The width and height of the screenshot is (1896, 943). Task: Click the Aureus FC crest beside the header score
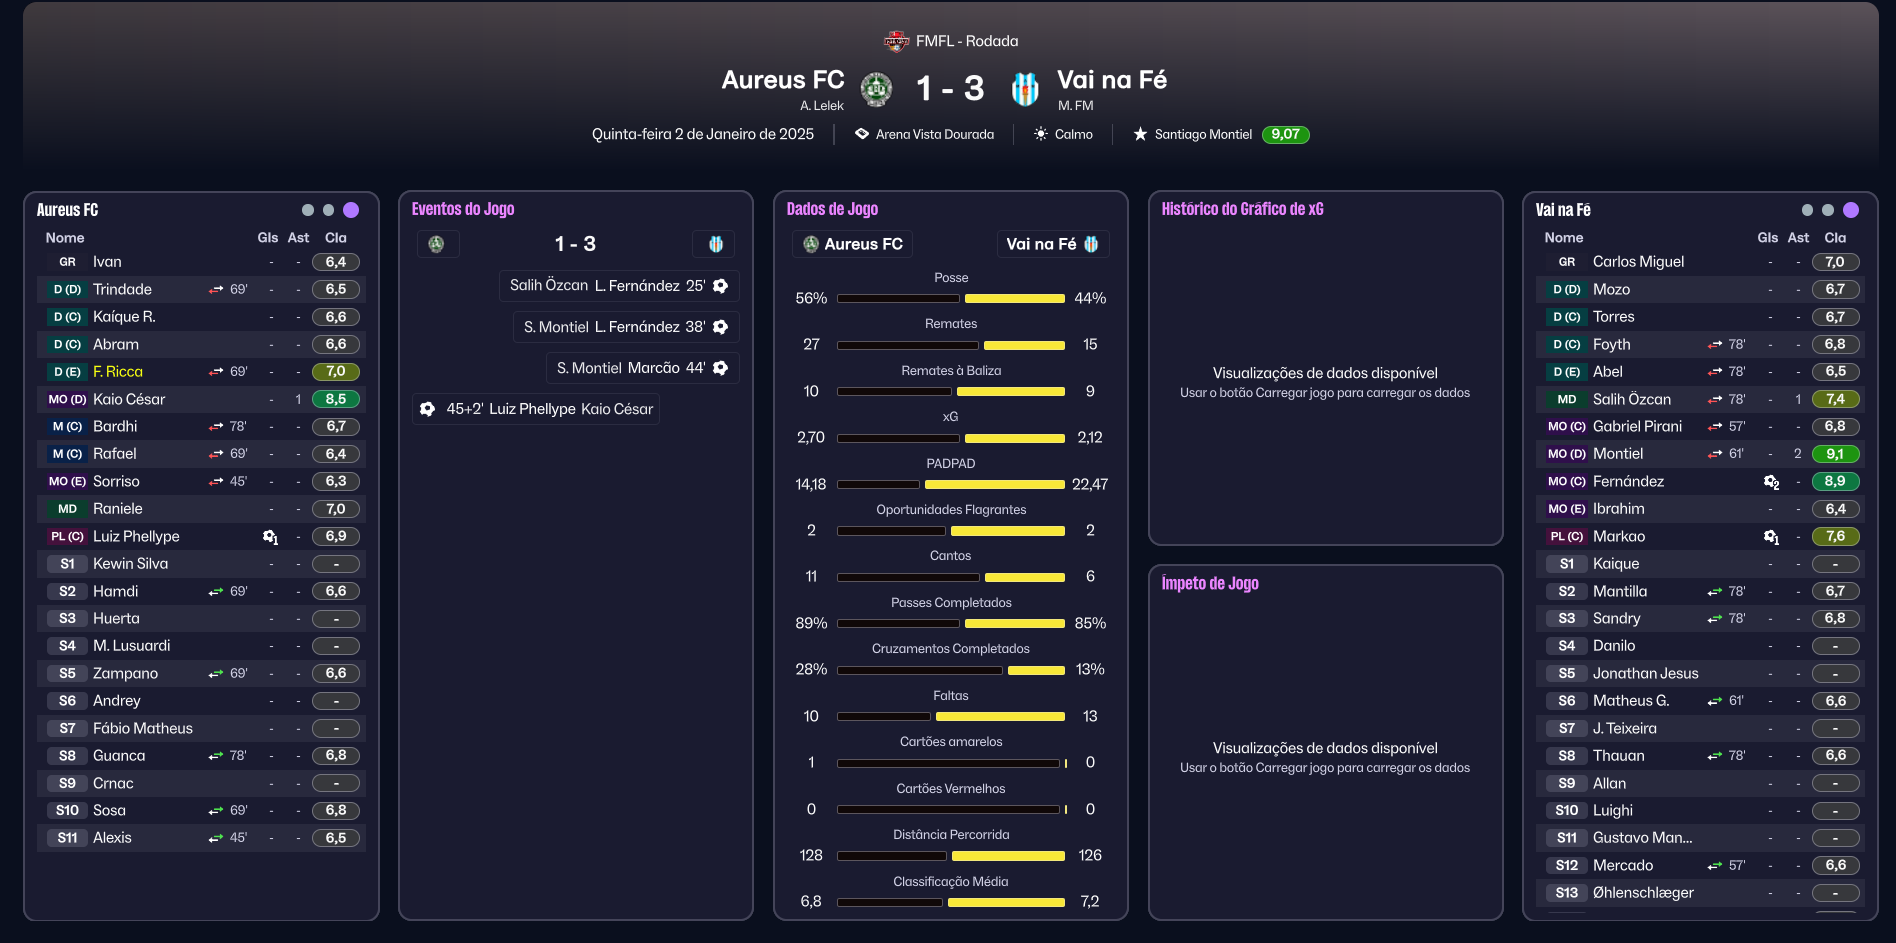coord(877,89)
